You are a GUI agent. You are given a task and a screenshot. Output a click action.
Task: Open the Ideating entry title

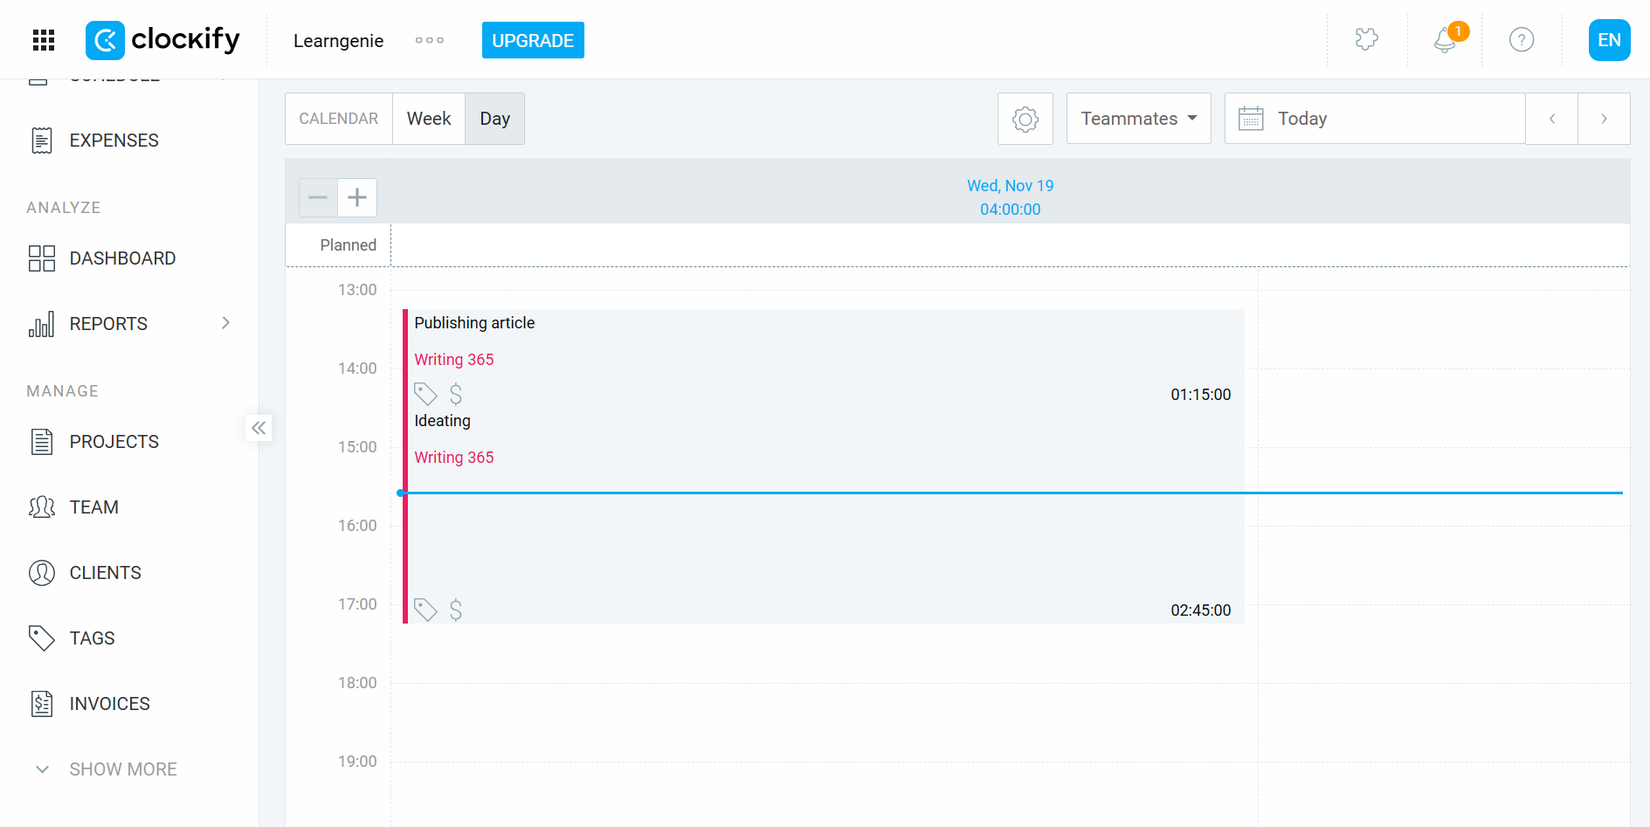pos(442,421)
